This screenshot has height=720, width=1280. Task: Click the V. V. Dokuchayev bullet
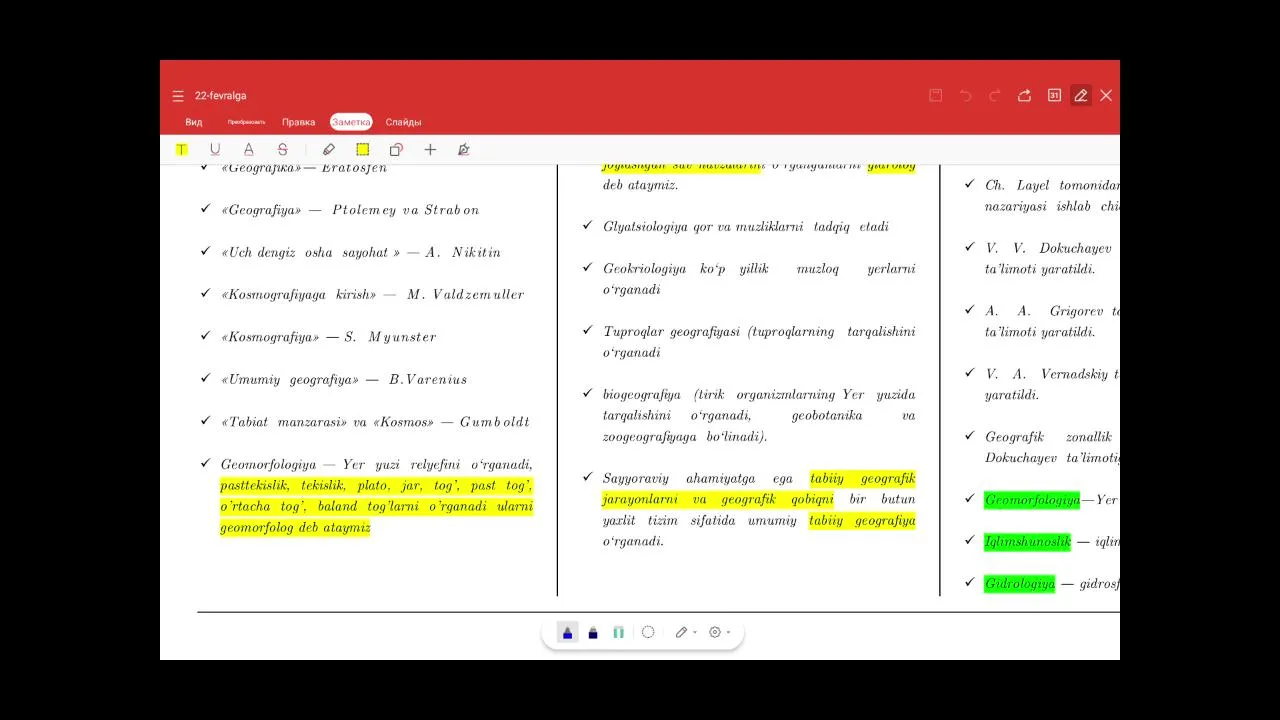[x=1051, y=258]
